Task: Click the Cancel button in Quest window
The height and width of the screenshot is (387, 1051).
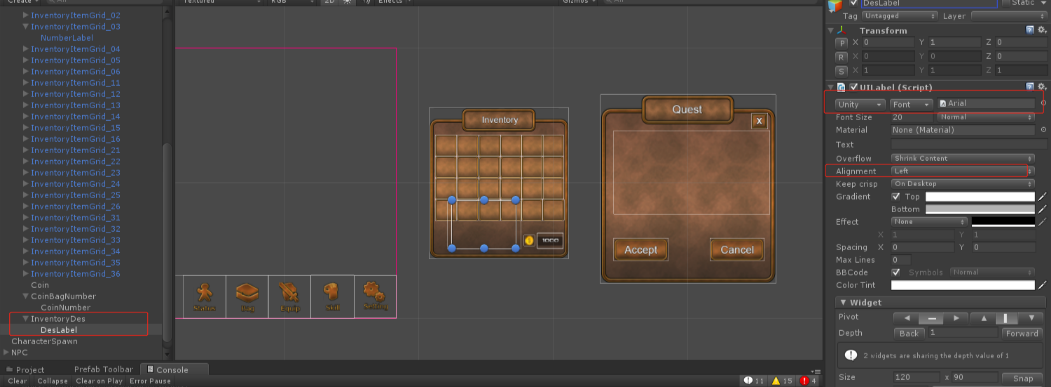Action: pyautogui.click(x=737, y=250)
